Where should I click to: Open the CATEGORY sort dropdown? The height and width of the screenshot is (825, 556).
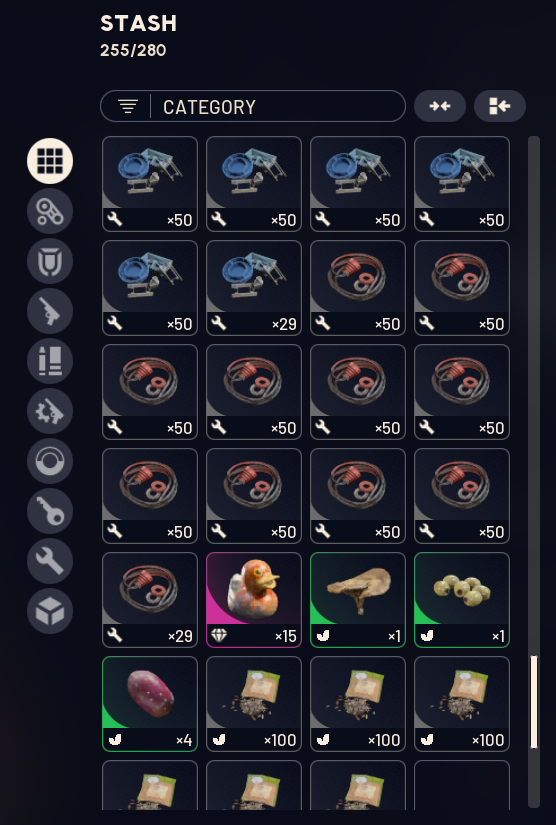252,106
